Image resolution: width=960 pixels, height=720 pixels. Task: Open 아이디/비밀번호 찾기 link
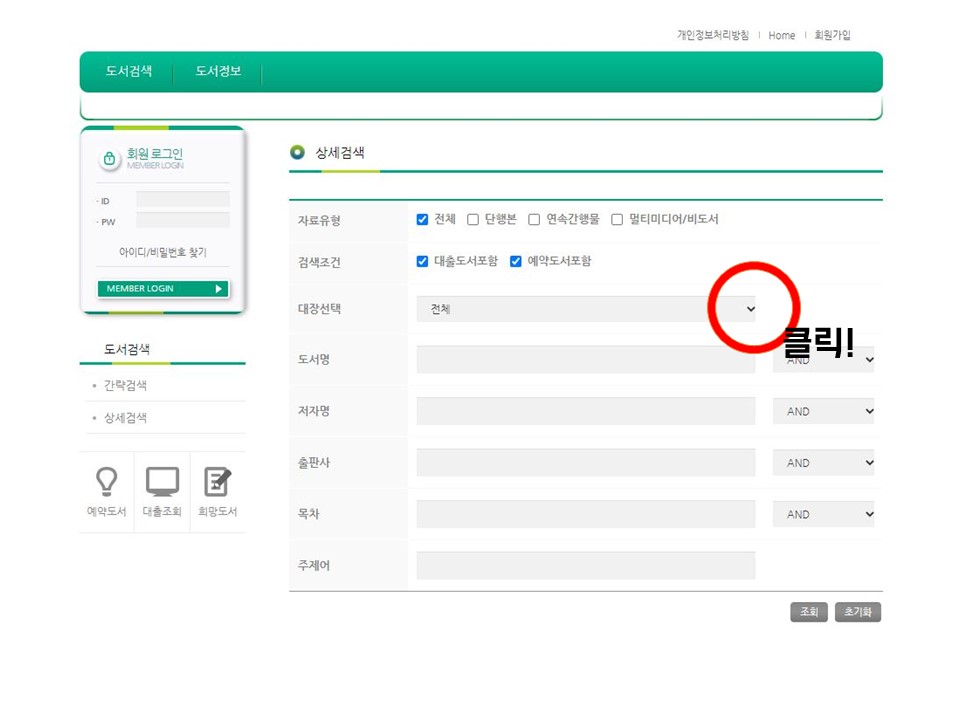(x=163, y=253)
